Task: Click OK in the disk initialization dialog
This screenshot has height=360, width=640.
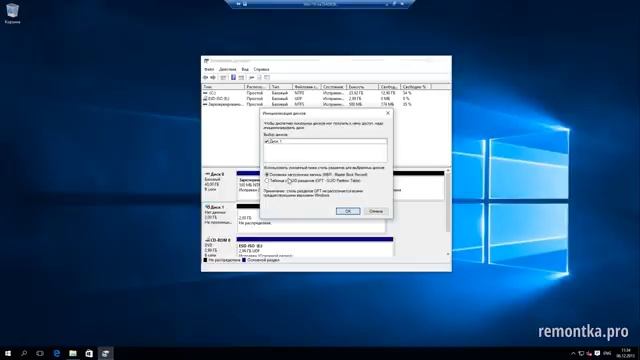Action: pyautogui.click(x=348, y=211)
